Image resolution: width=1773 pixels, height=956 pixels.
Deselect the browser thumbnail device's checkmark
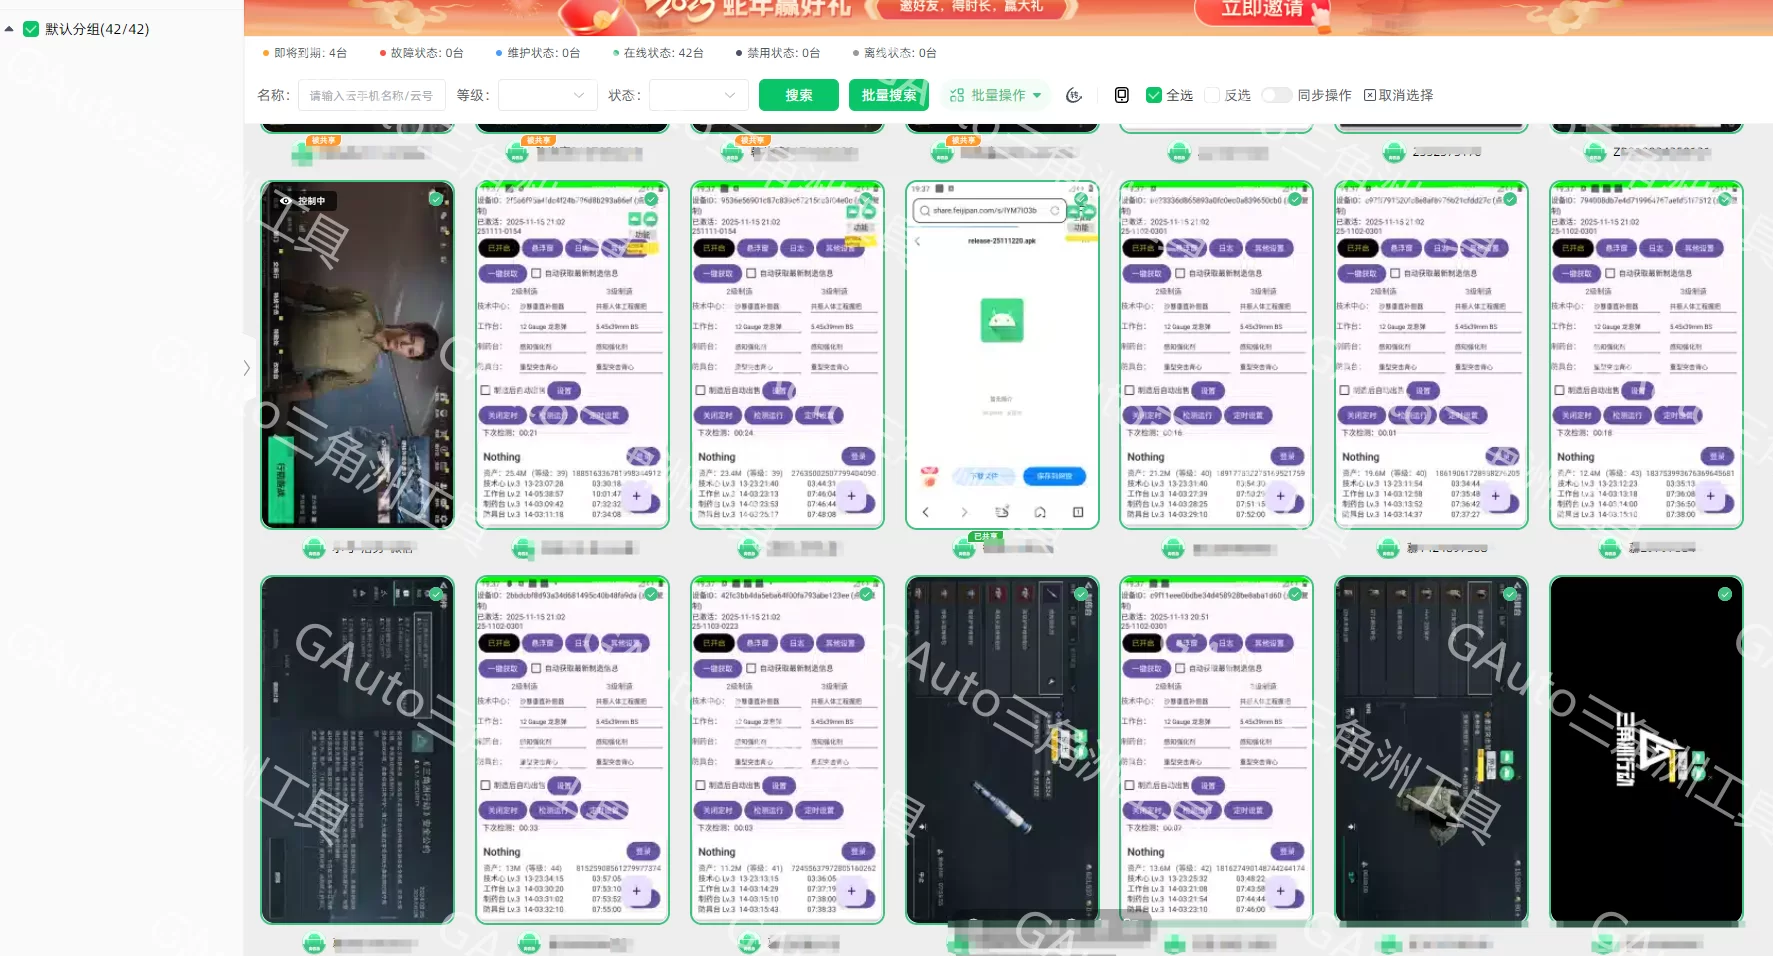pos(1080,199)
